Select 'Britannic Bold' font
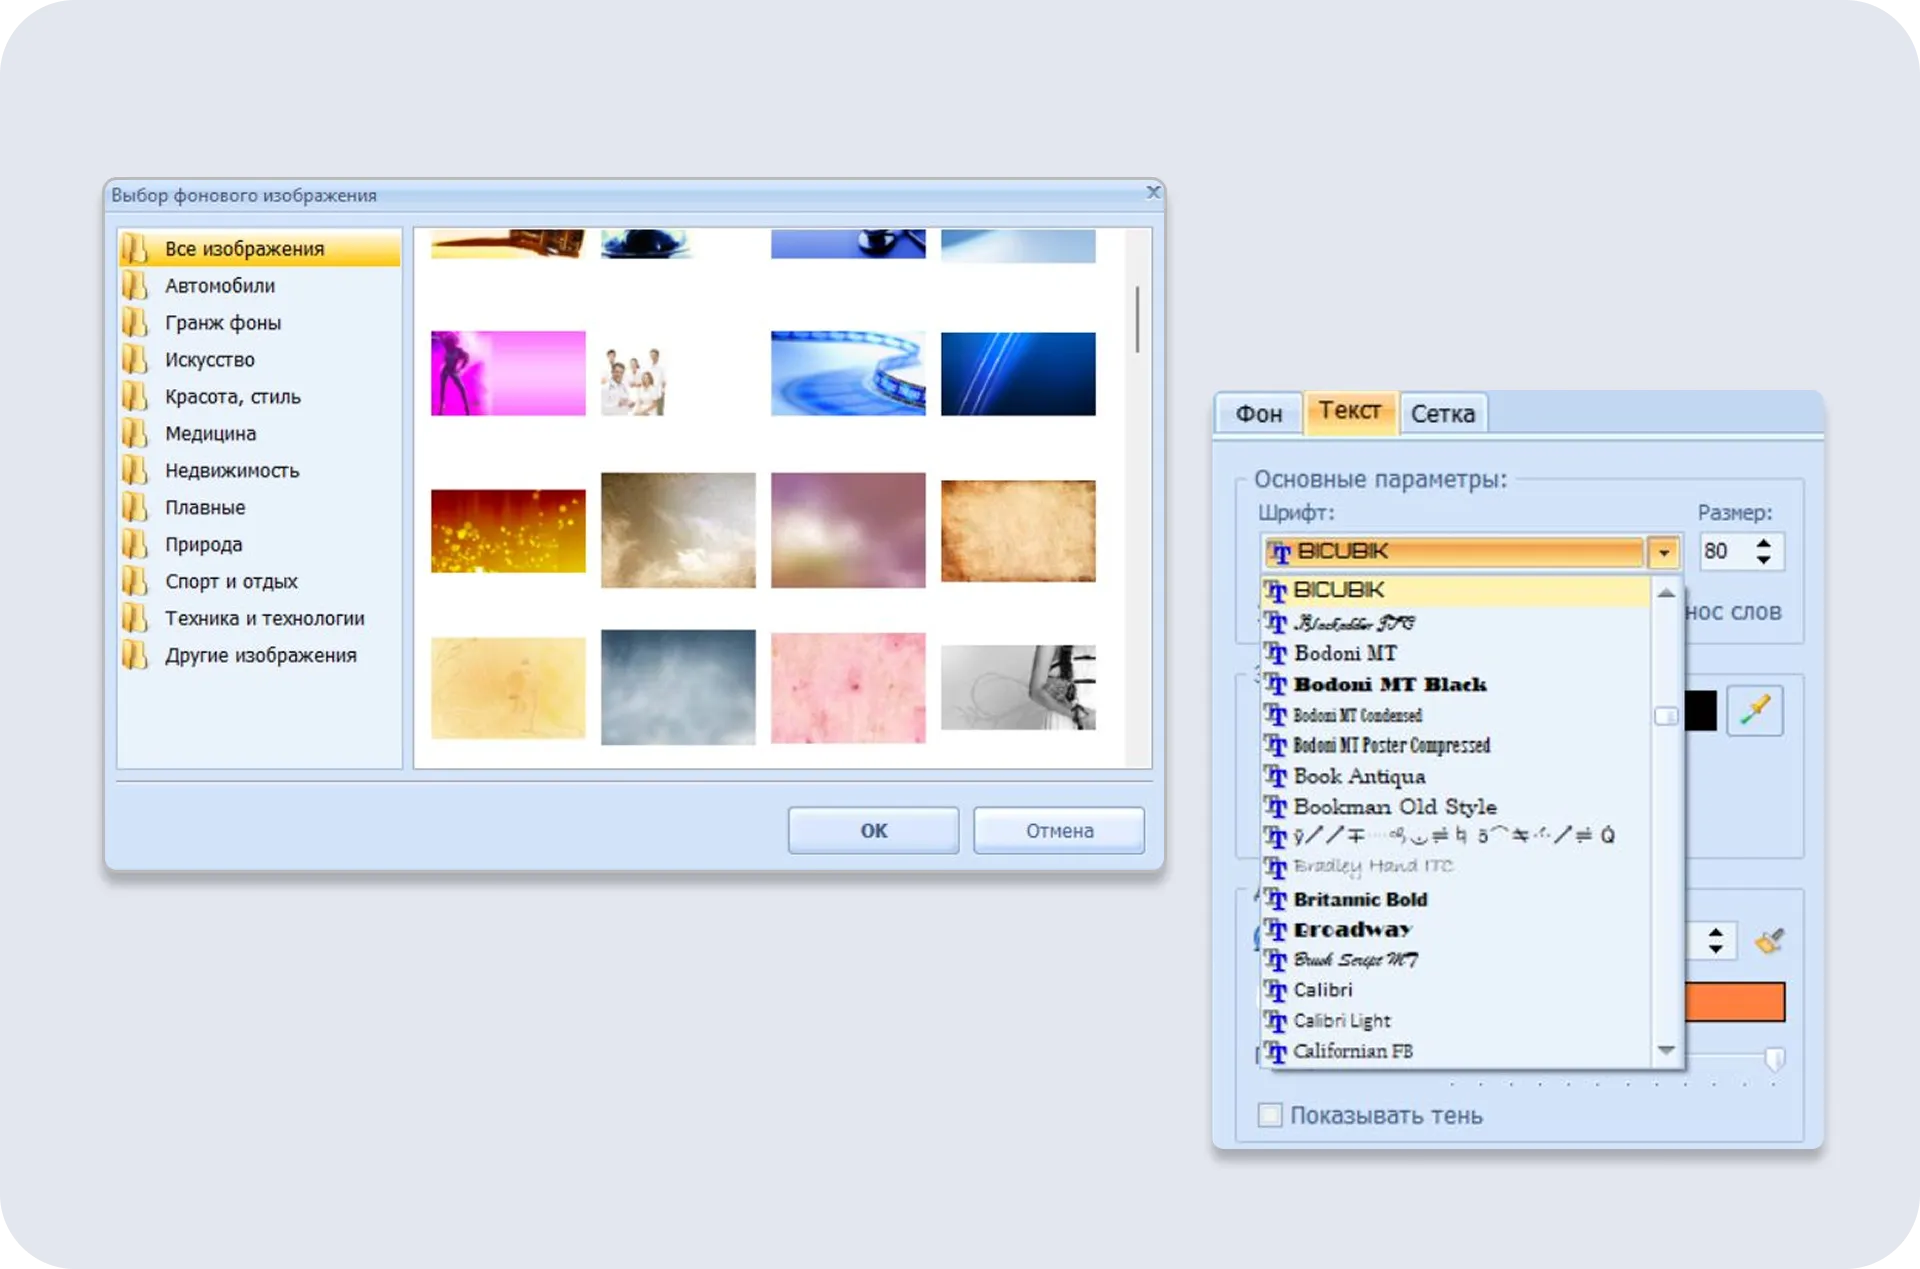1920x1269 pixels. [1456, 899]
